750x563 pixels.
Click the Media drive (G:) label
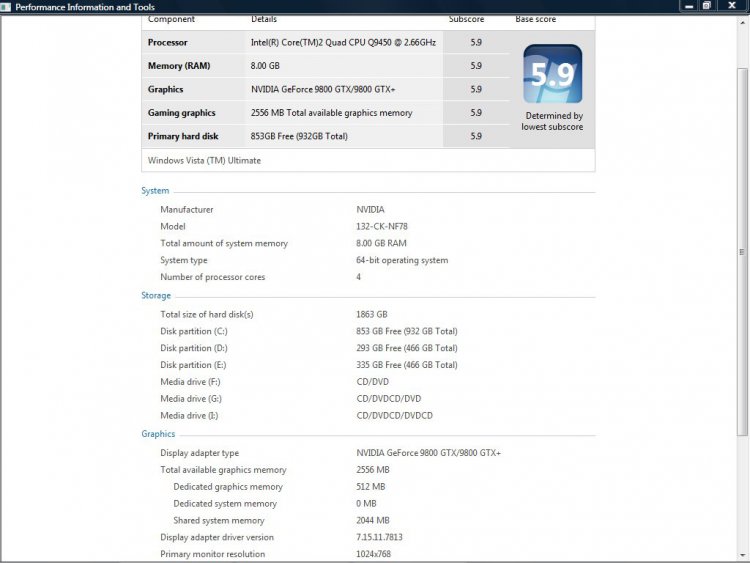(x=191, y=398)
